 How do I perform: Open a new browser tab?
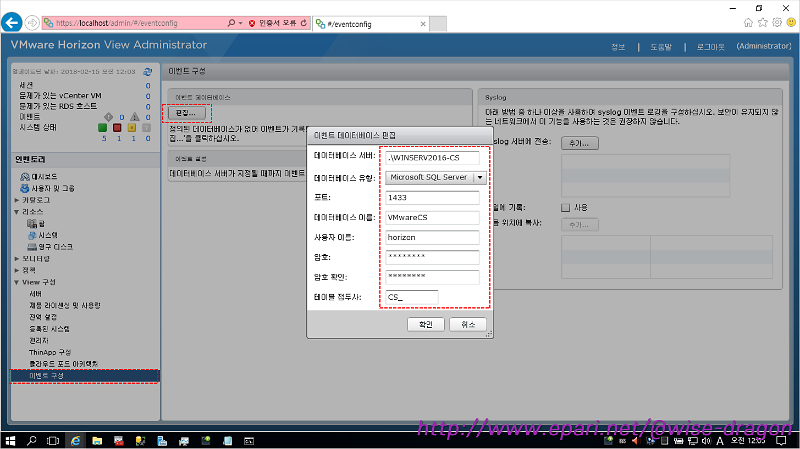(x=438, y=24)
